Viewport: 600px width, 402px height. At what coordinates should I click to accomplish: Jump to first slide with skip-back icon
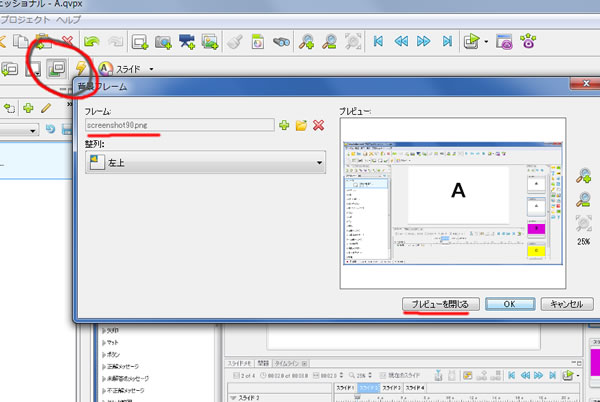[379, 41]
